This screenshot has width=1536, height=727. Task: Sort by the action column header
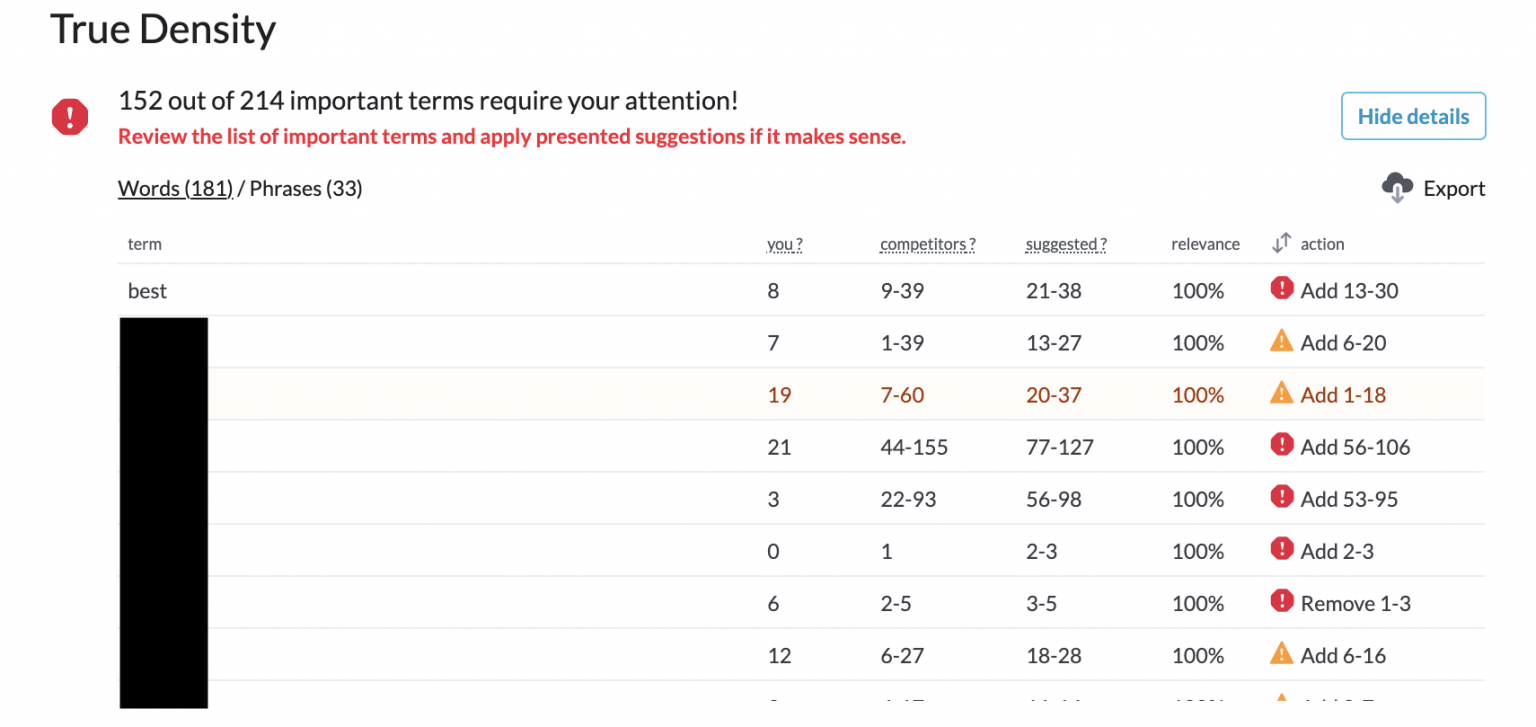(1322, 244)
